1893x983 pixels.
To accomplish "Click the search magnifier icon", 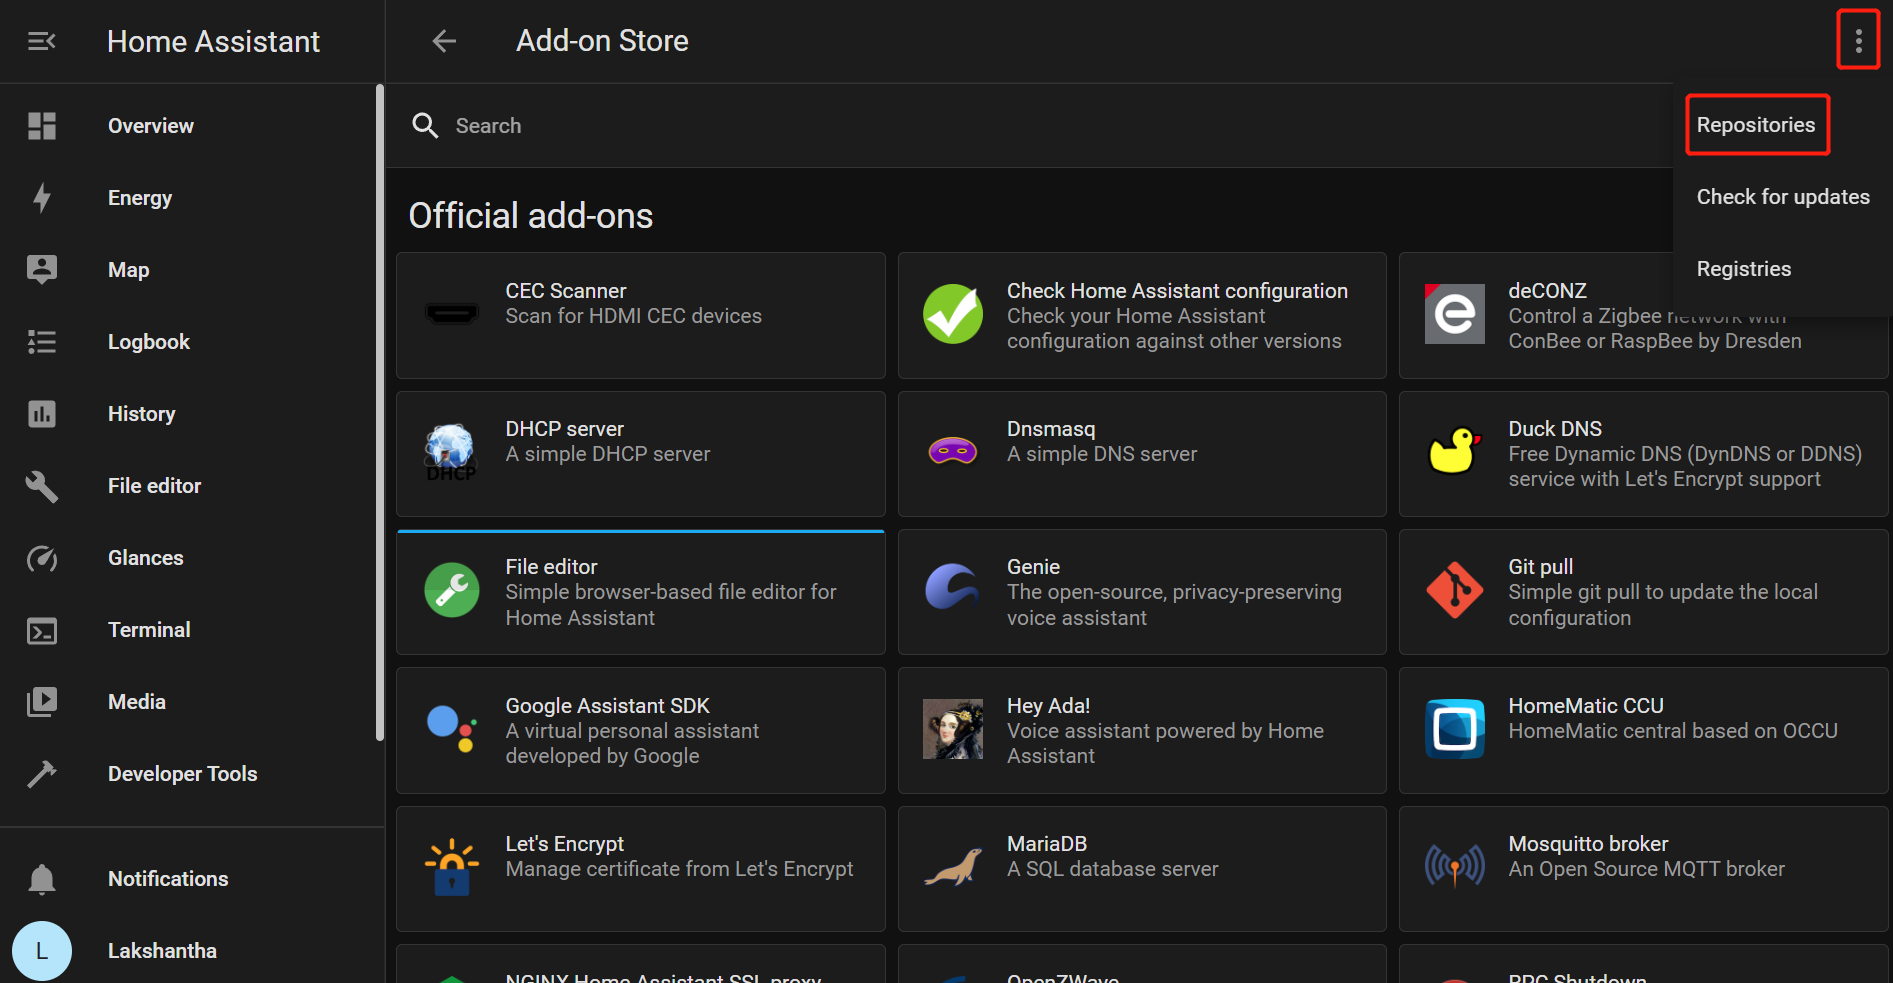I will click(425, 125).
